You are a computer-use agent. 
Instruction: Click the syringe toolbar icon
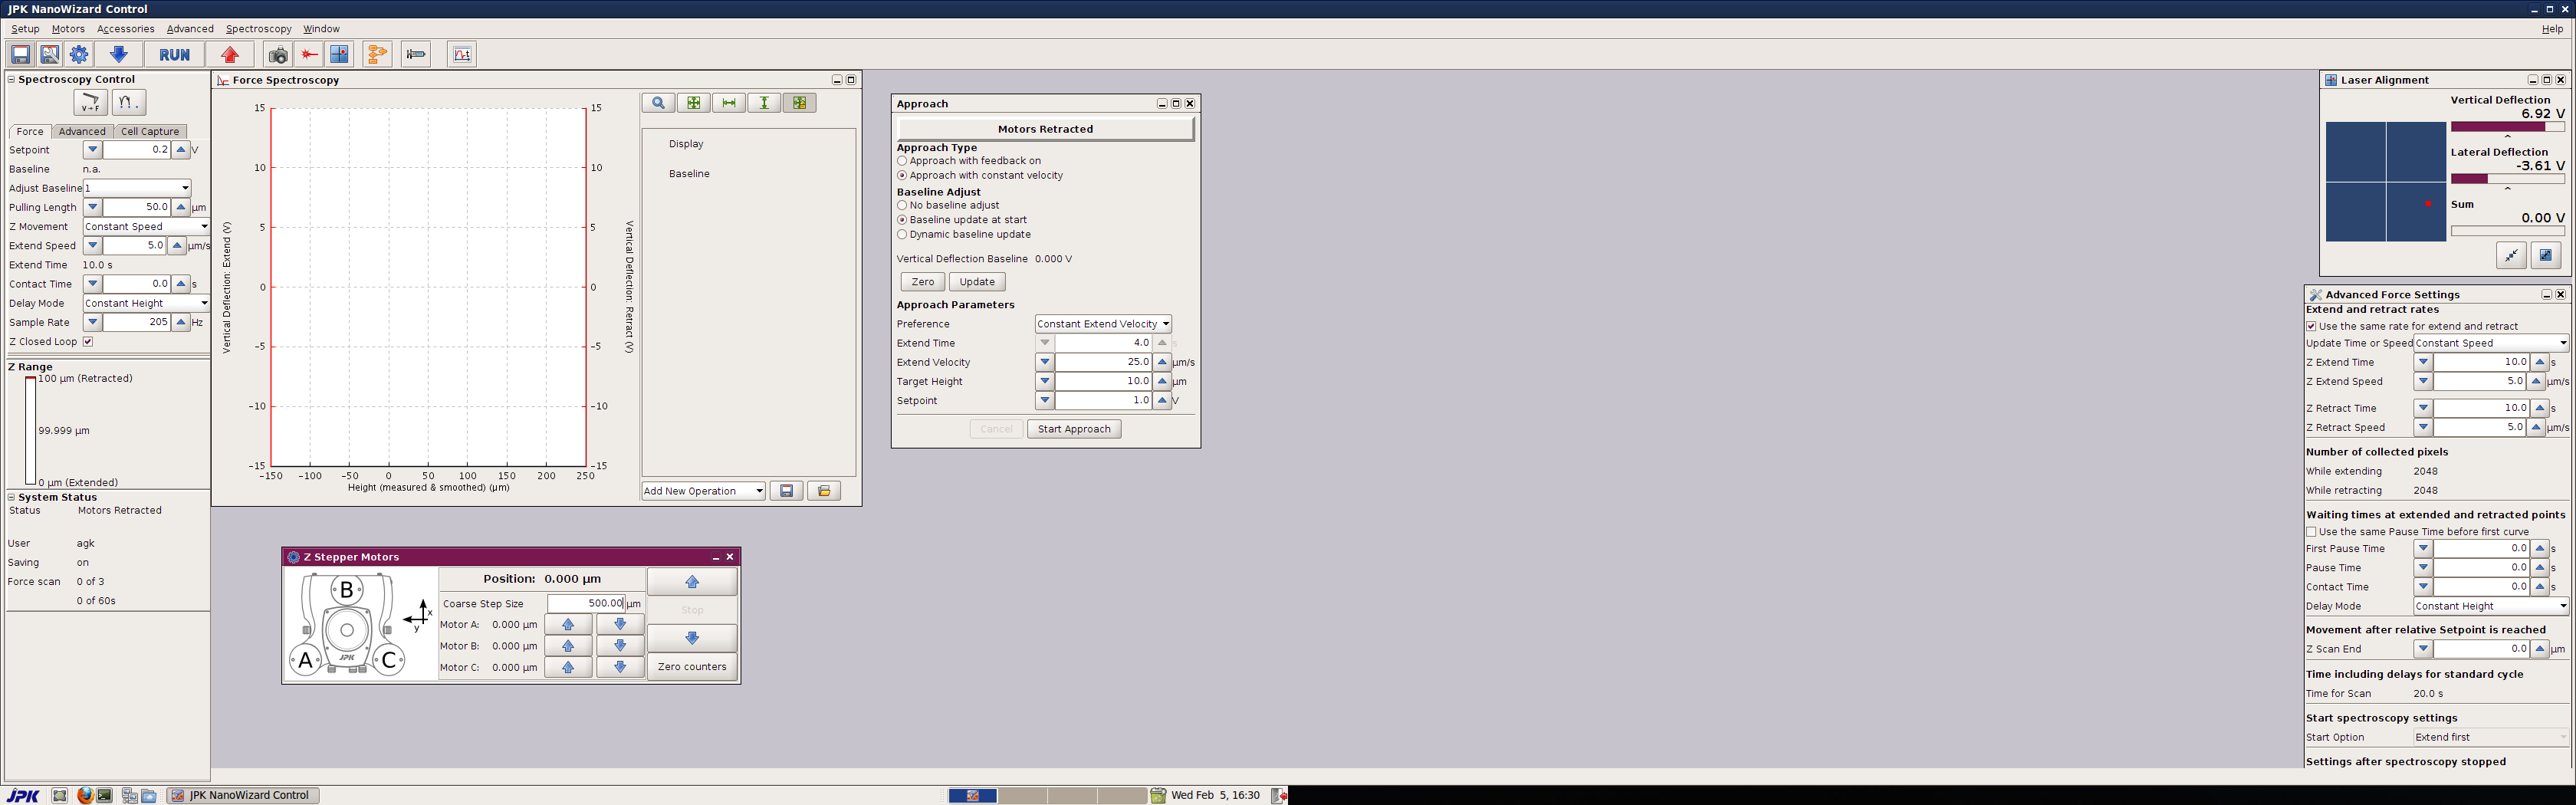point(417,54)
